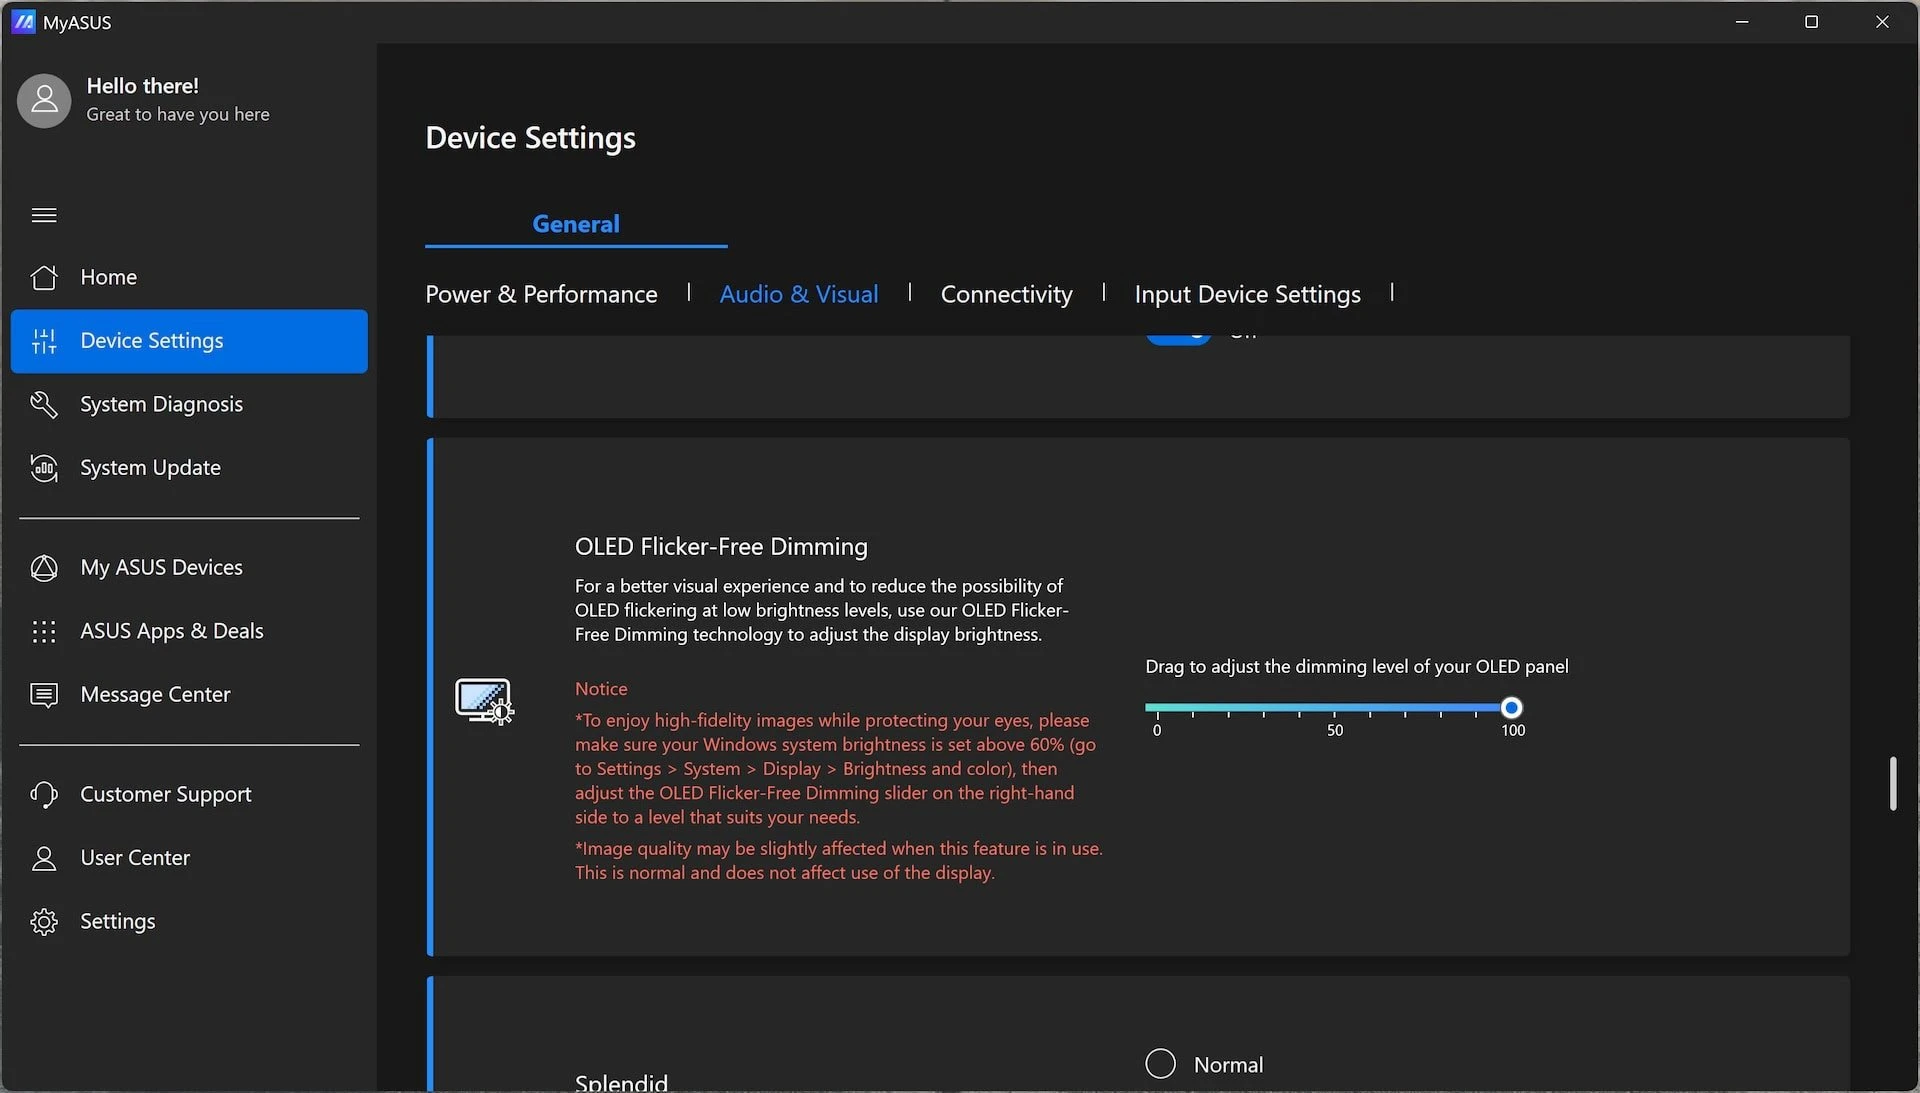Click the Hello there! greeting text
The height and width of the screenshot is (1093, 1920).
point(142,86)
